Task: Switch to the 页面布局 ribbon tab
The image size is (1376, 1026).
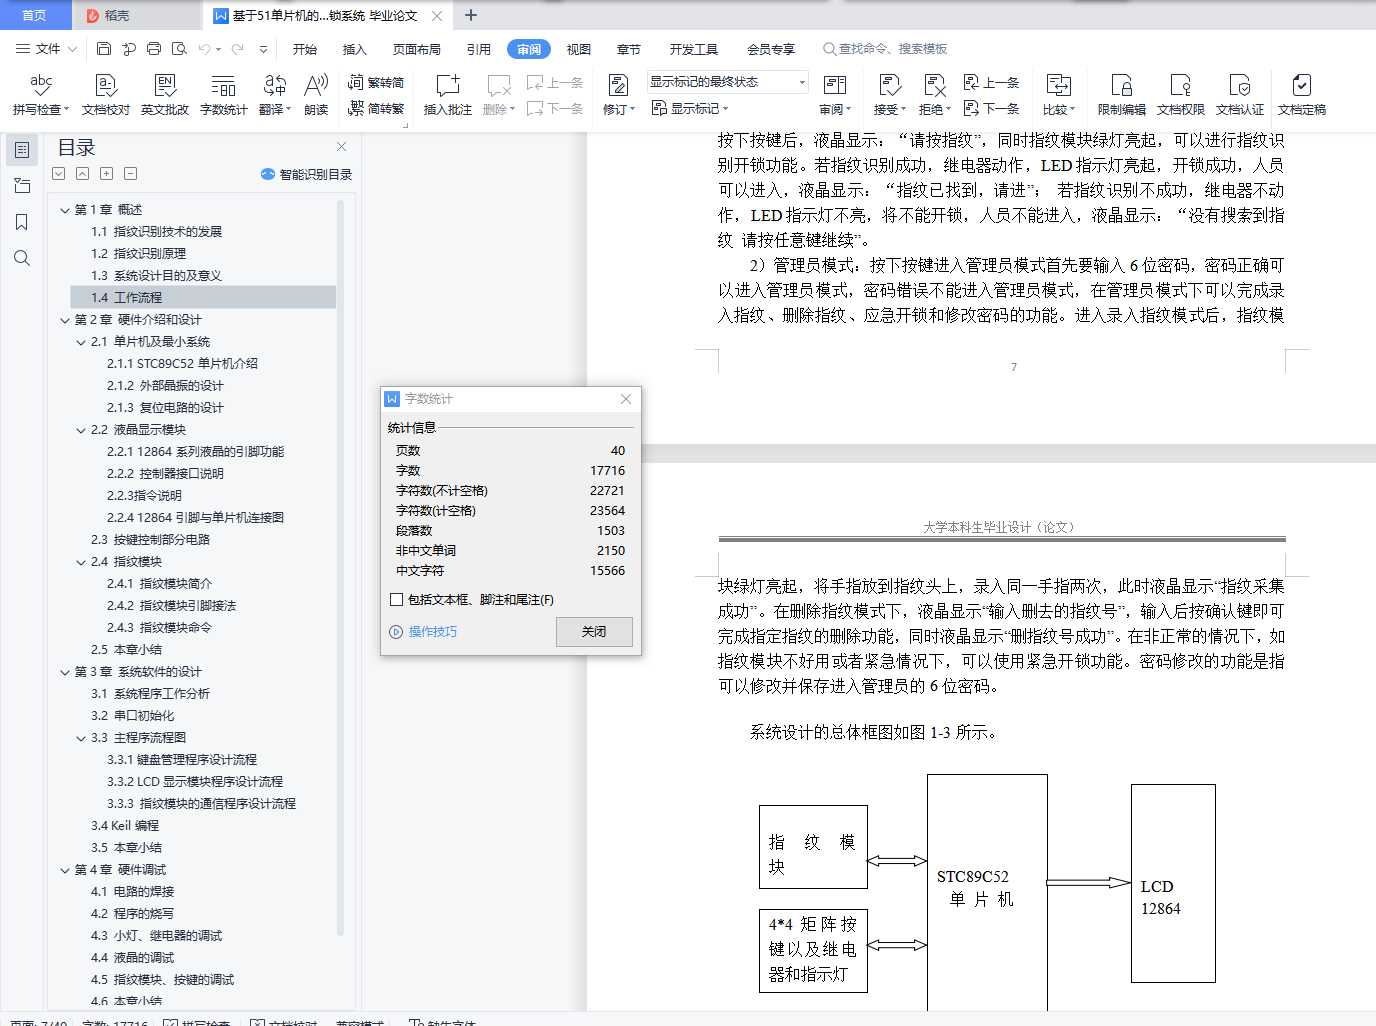Action: 417,49
